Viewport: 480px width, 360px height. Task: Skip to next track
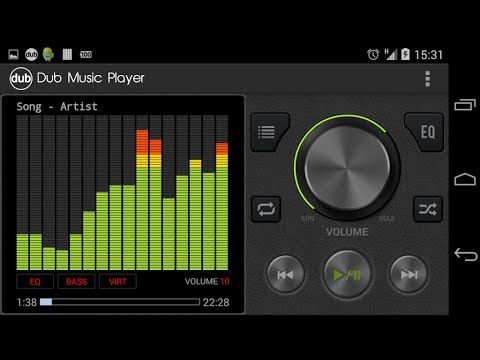409,275
